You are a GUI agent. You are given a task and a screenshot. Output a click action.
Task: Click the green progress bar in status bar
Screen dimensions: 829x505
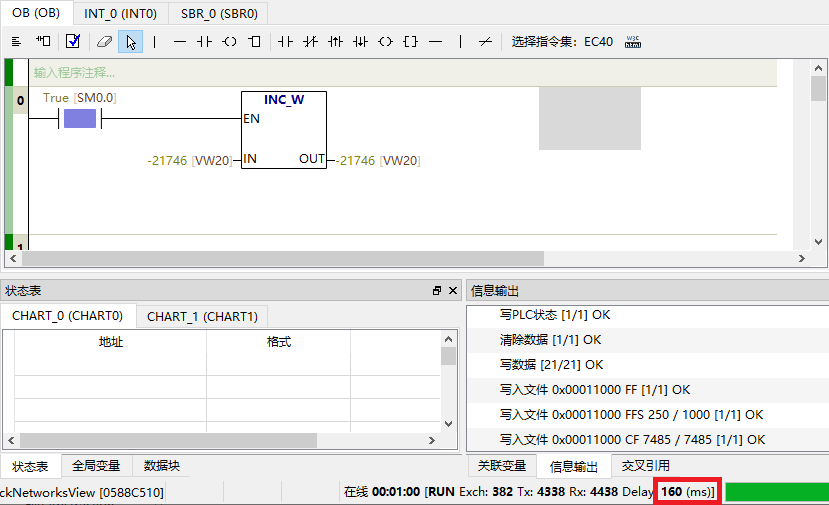776,492
